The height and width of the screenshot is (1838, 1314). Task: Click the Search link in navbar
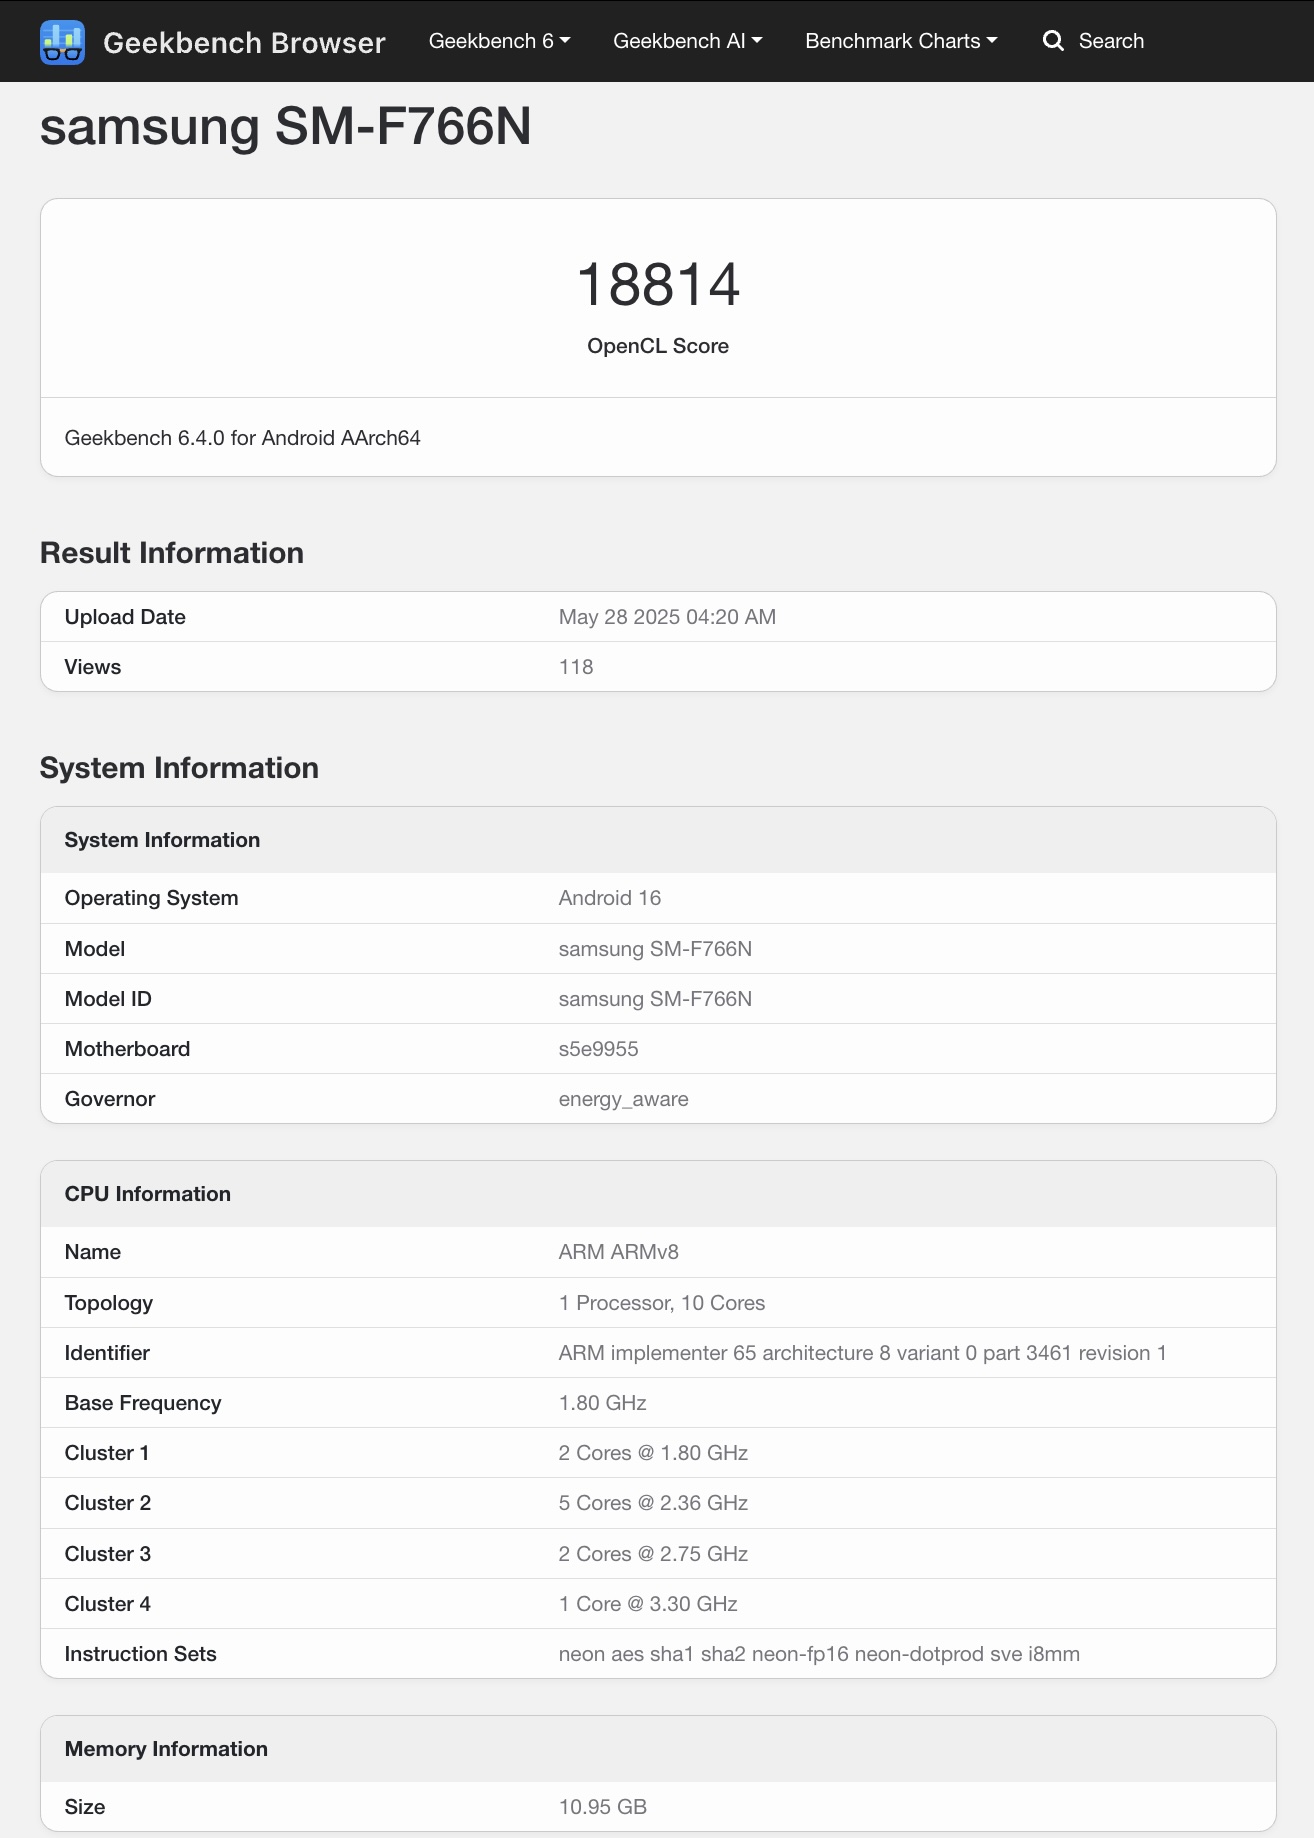[x=1111, y=41]
